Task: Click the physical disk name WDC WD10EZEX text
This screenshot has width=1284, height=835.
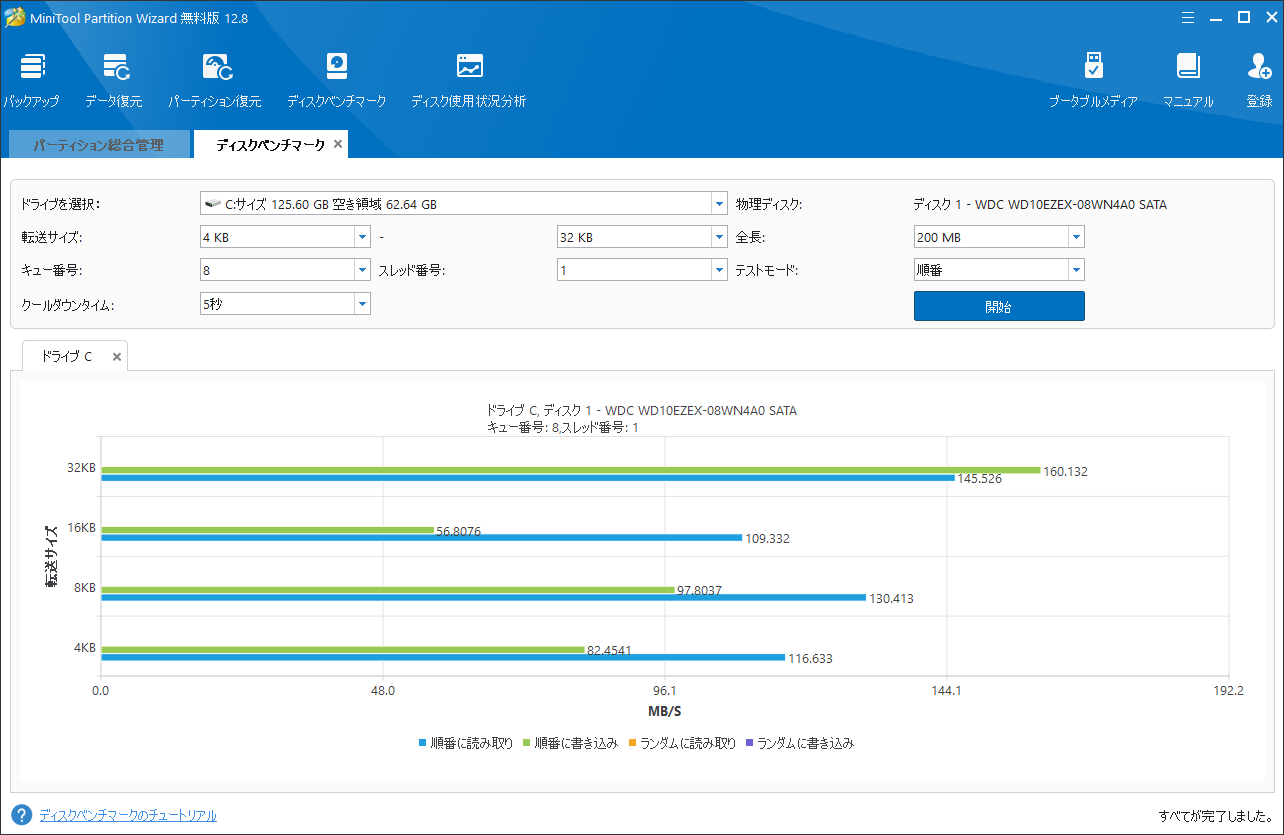Action: pyautogui.click(x=1040, y=205)
